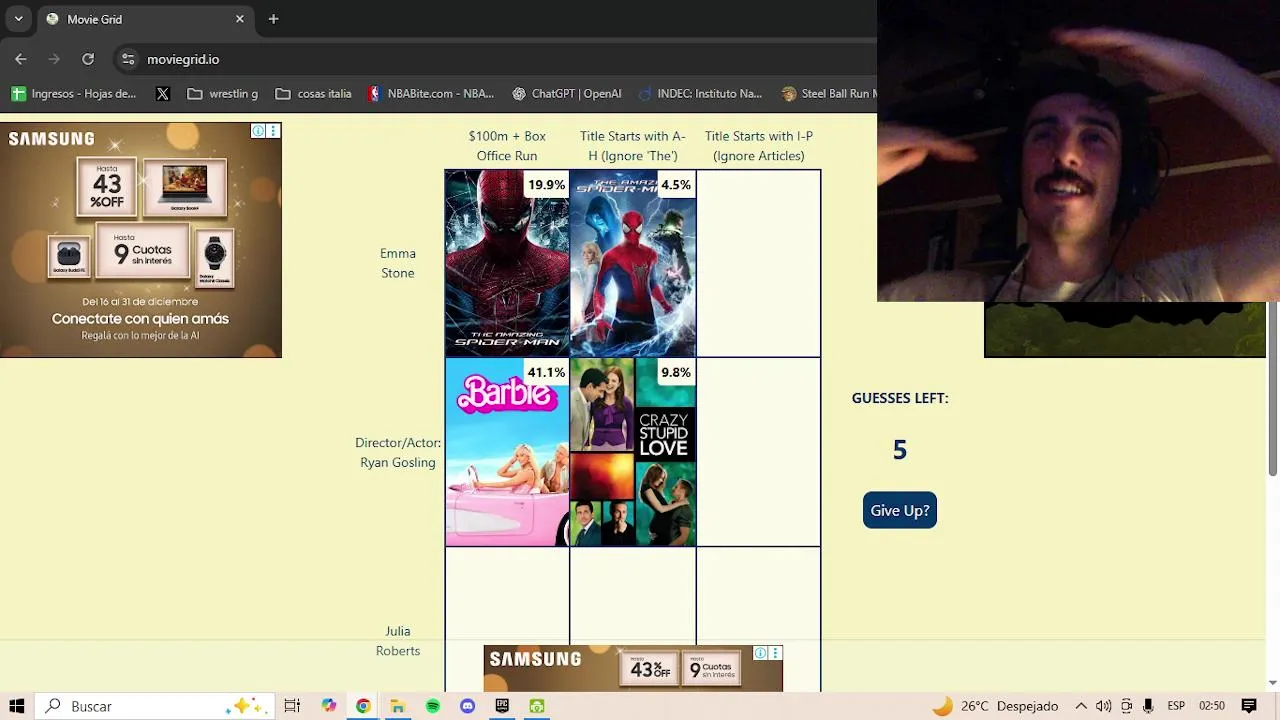
Task: Select empty Julia Roberts I-P title cell
Action: click(x=759, y=618)
